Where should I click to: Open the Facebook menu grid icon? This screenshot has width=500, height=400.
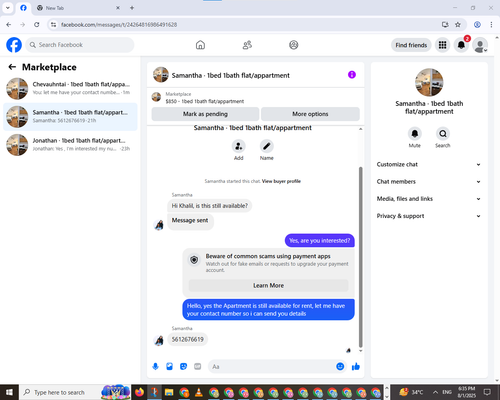[x=442, y=45]
